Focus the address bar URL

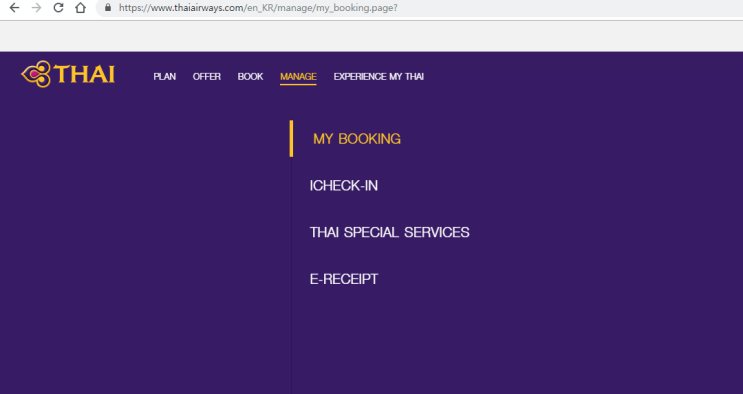258,8
